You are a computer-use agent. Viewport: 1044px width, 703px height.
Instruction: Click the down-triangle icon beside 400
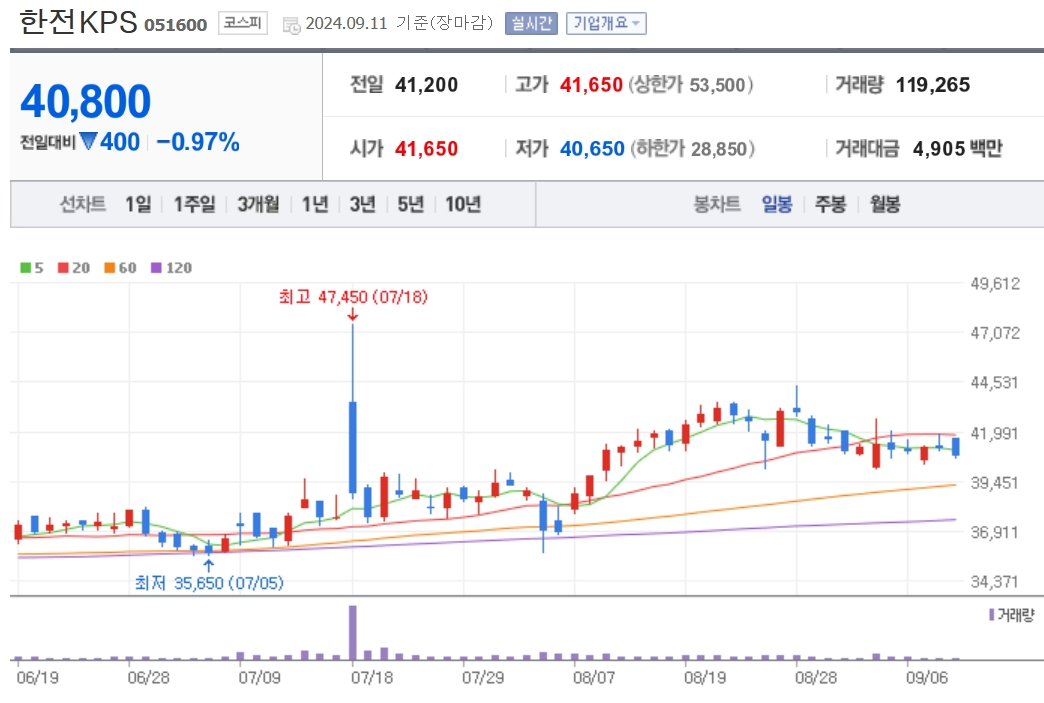89,141
